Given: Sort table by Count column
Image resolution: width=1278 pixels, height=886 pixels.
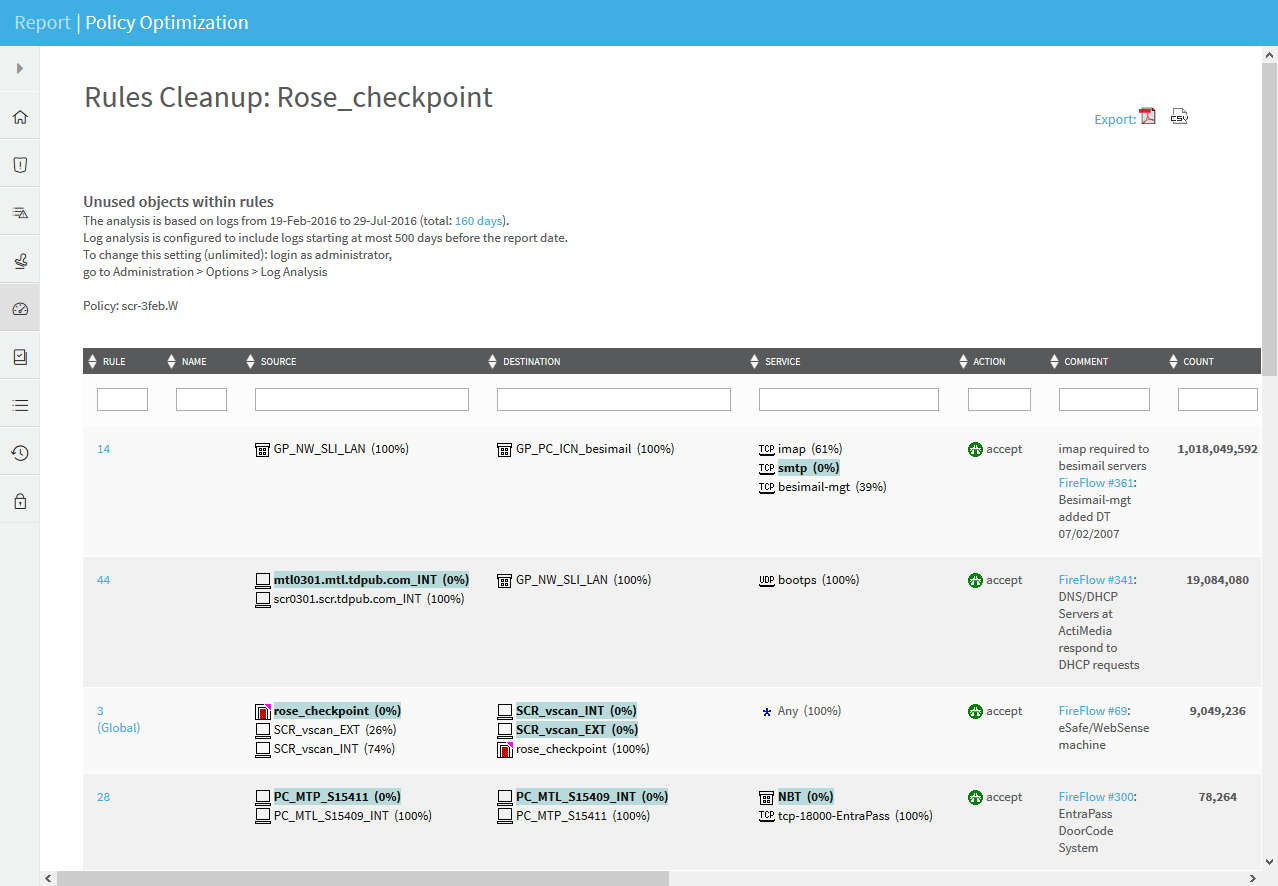Looking at the screenshot, I should point(1197,362).
